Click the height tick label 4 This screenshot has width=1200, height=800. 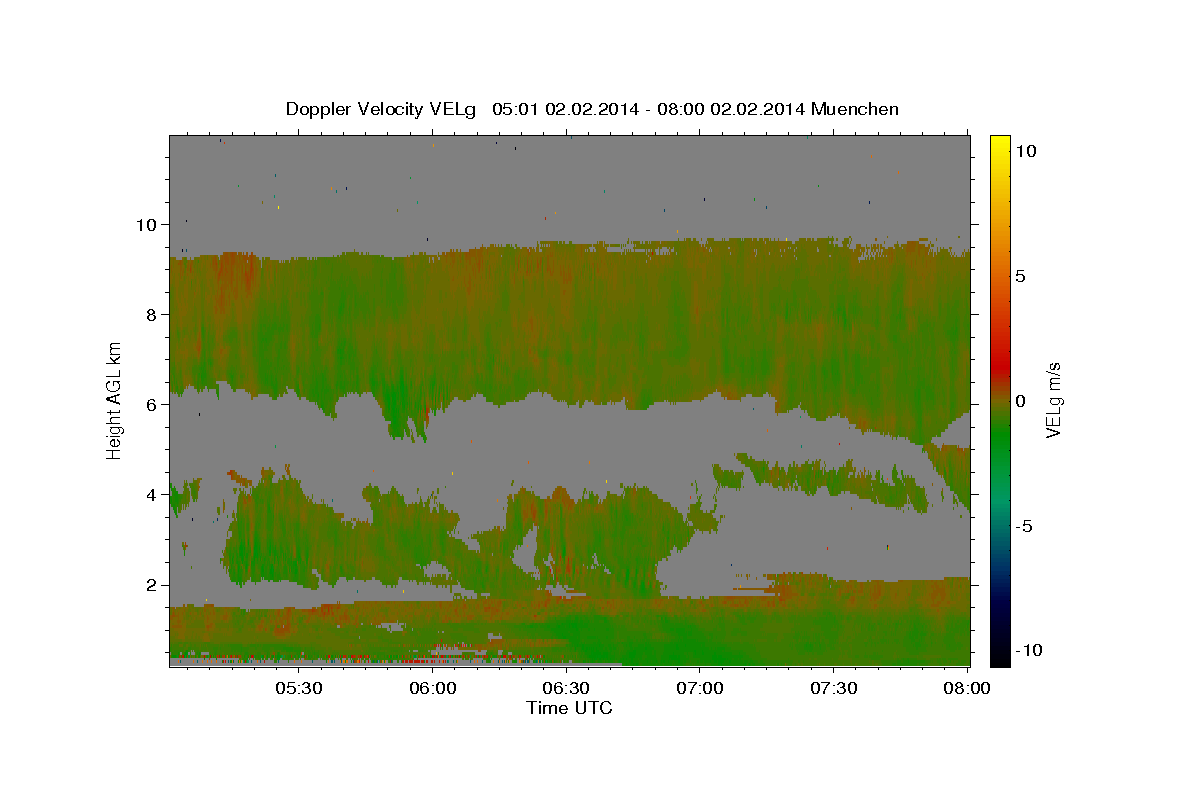152,495
